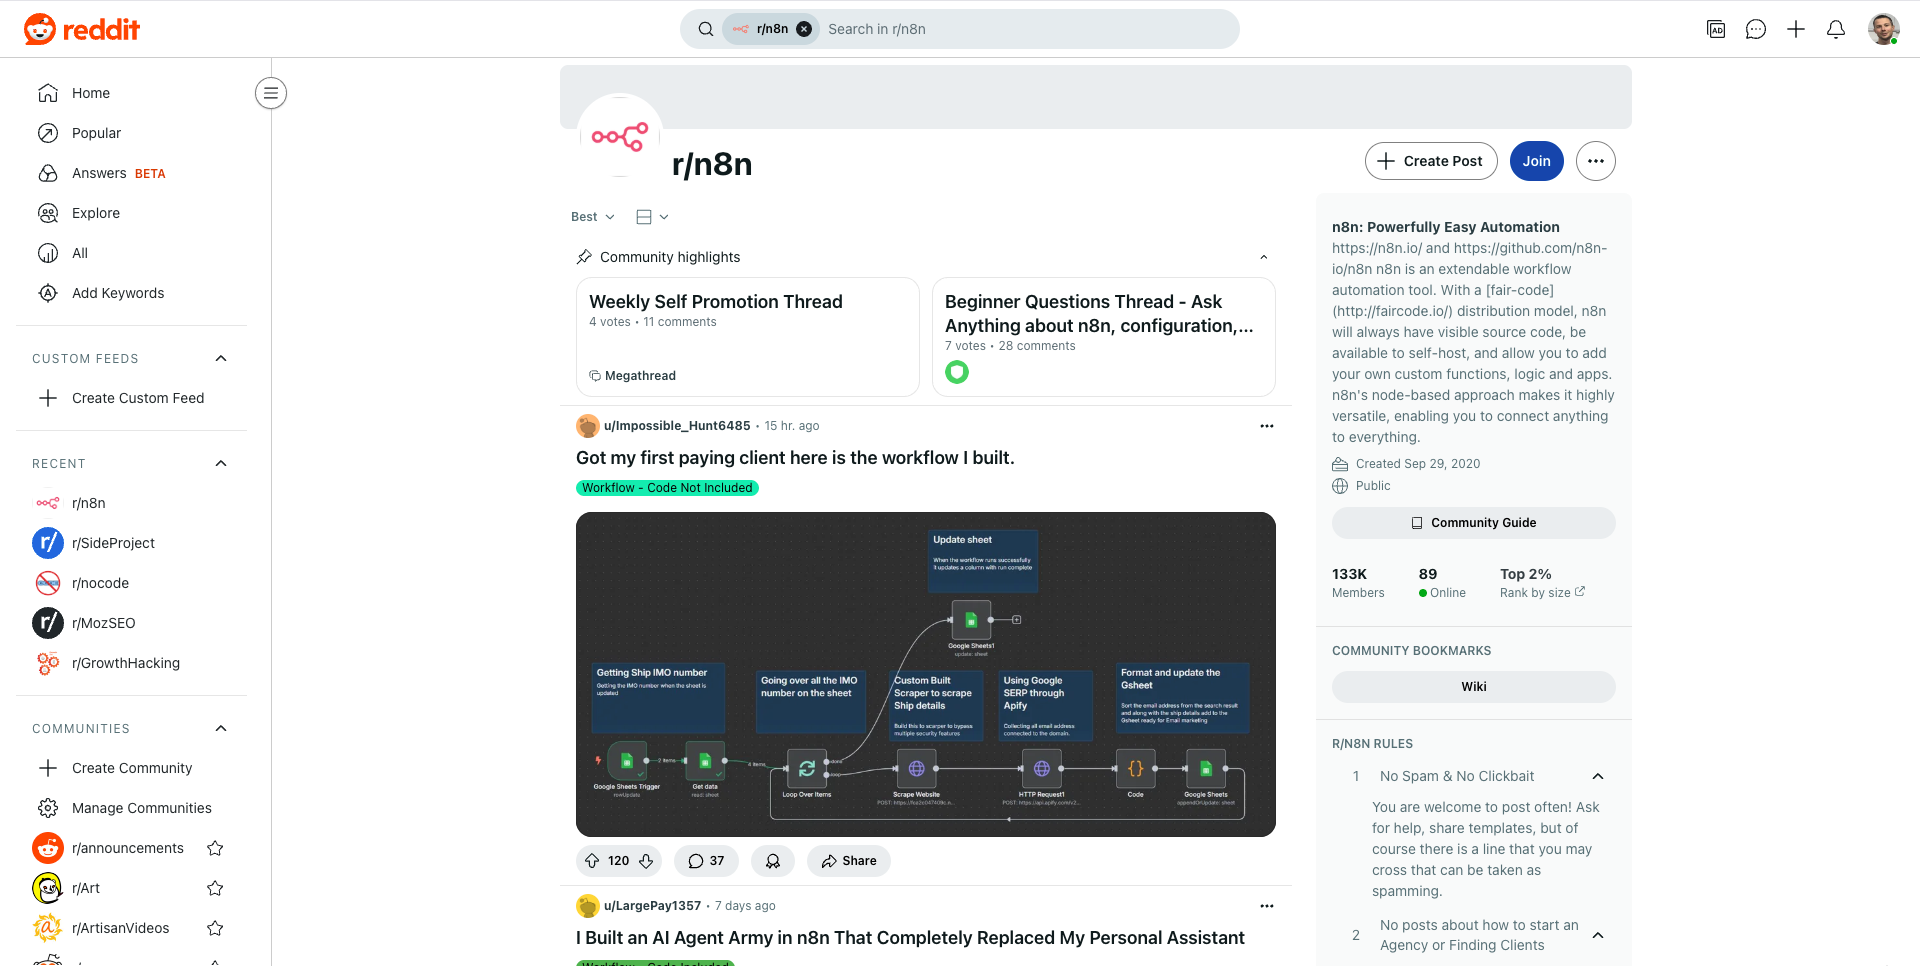Open the AI Agent Army post title
Image resolution: width=1920 pixels, height=966 pixels.
(910, 938)
